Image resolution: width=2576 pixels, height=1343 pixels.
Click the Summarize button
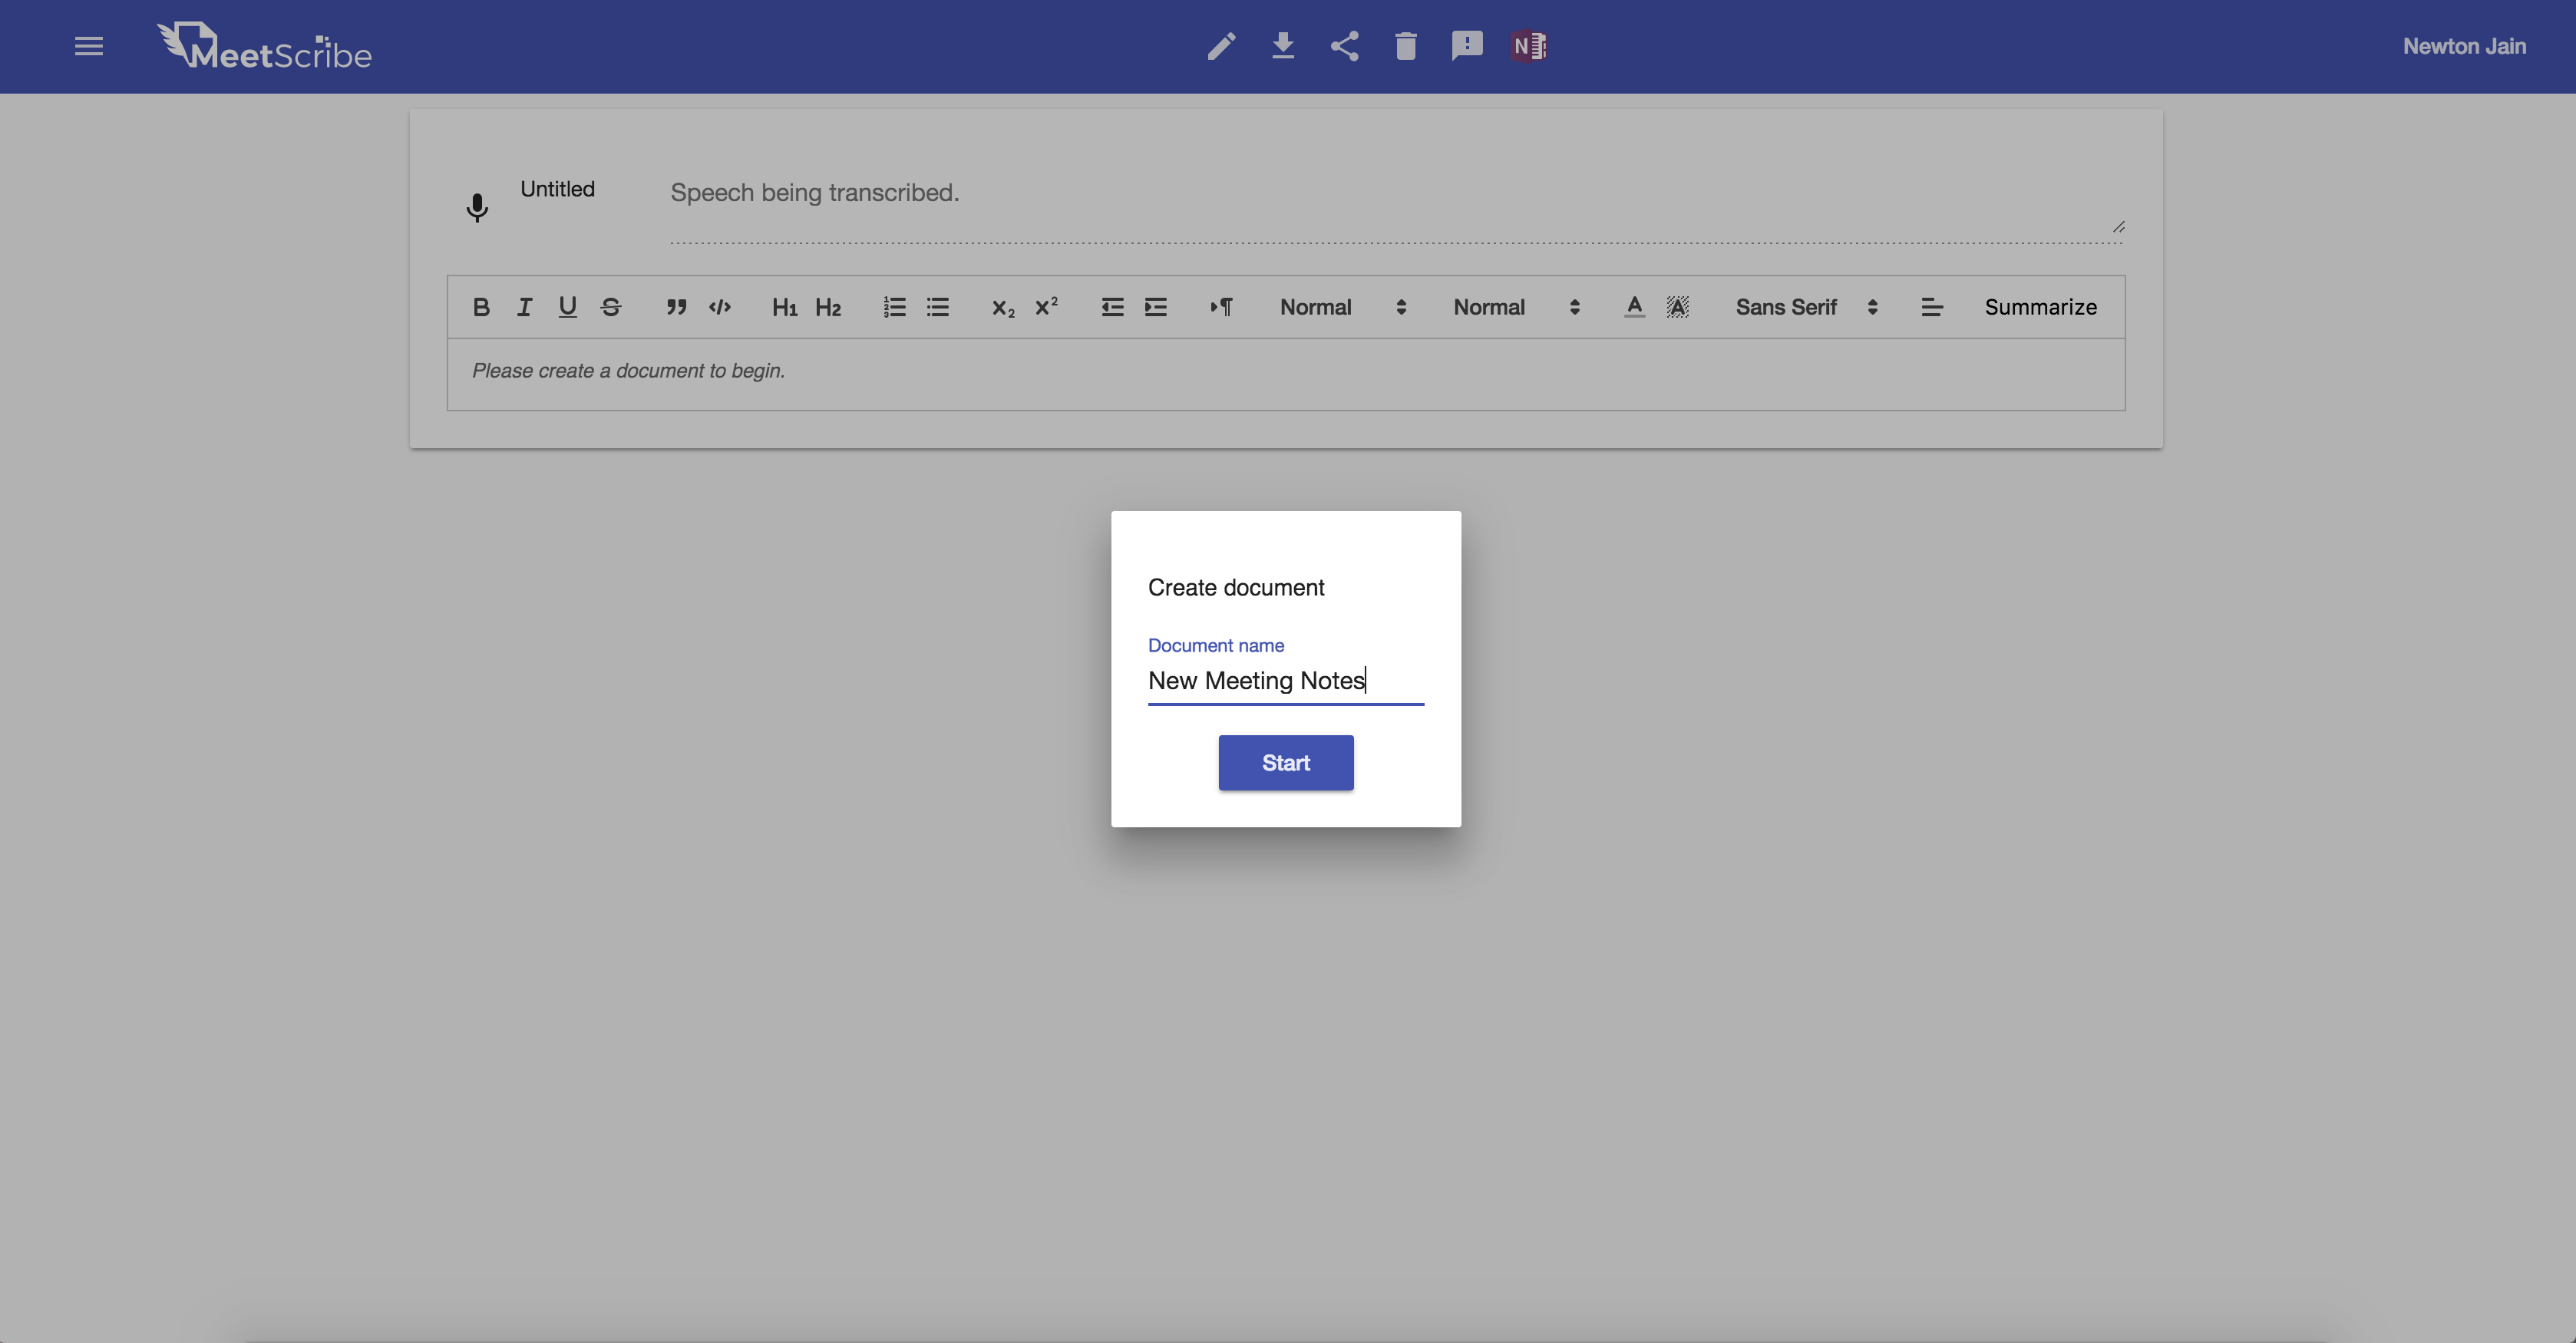coord(2040,307)
